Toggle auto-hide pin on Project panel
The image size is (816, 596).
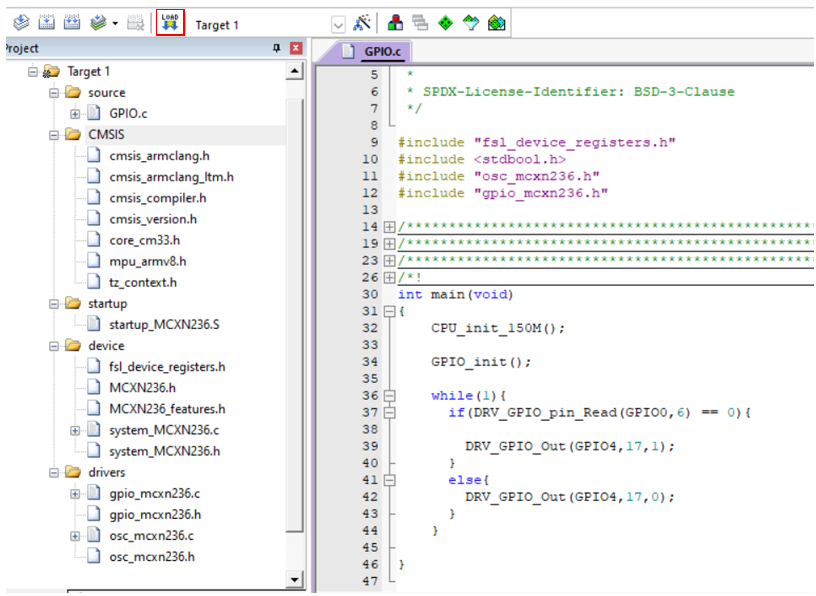click(x=277, y=48)
